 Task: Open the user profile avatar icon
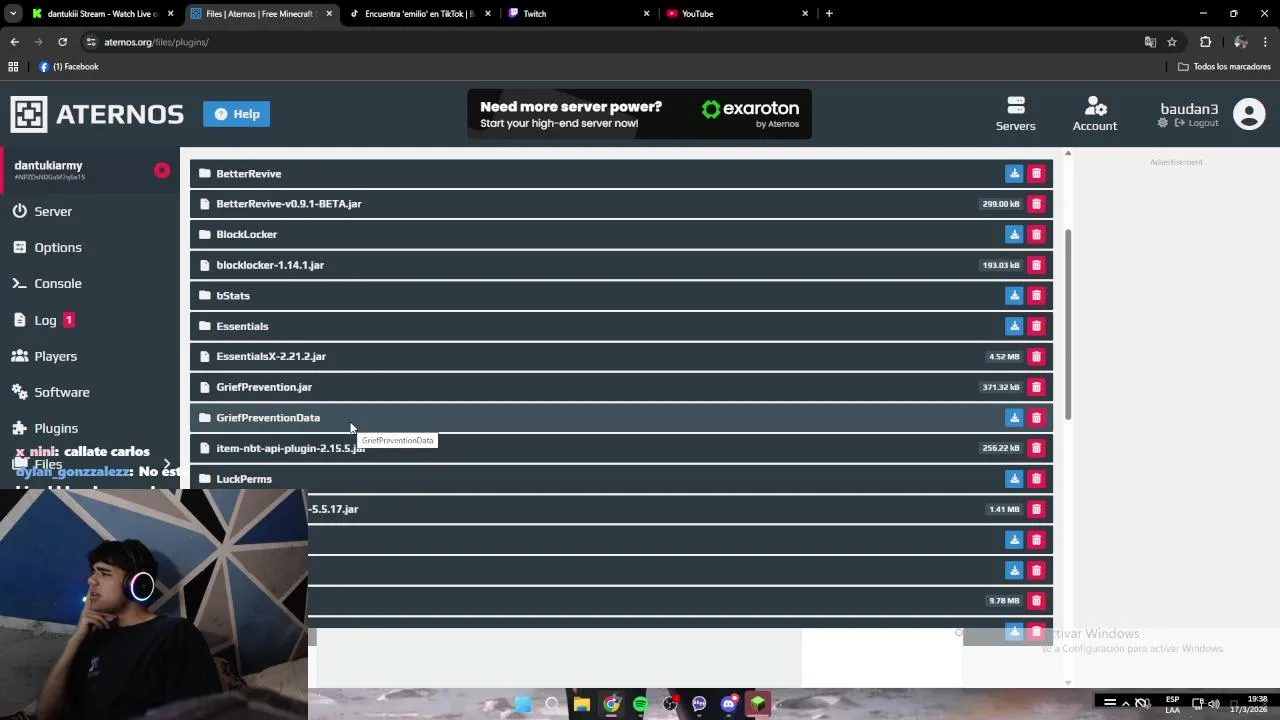click(x=1249, y=114)
